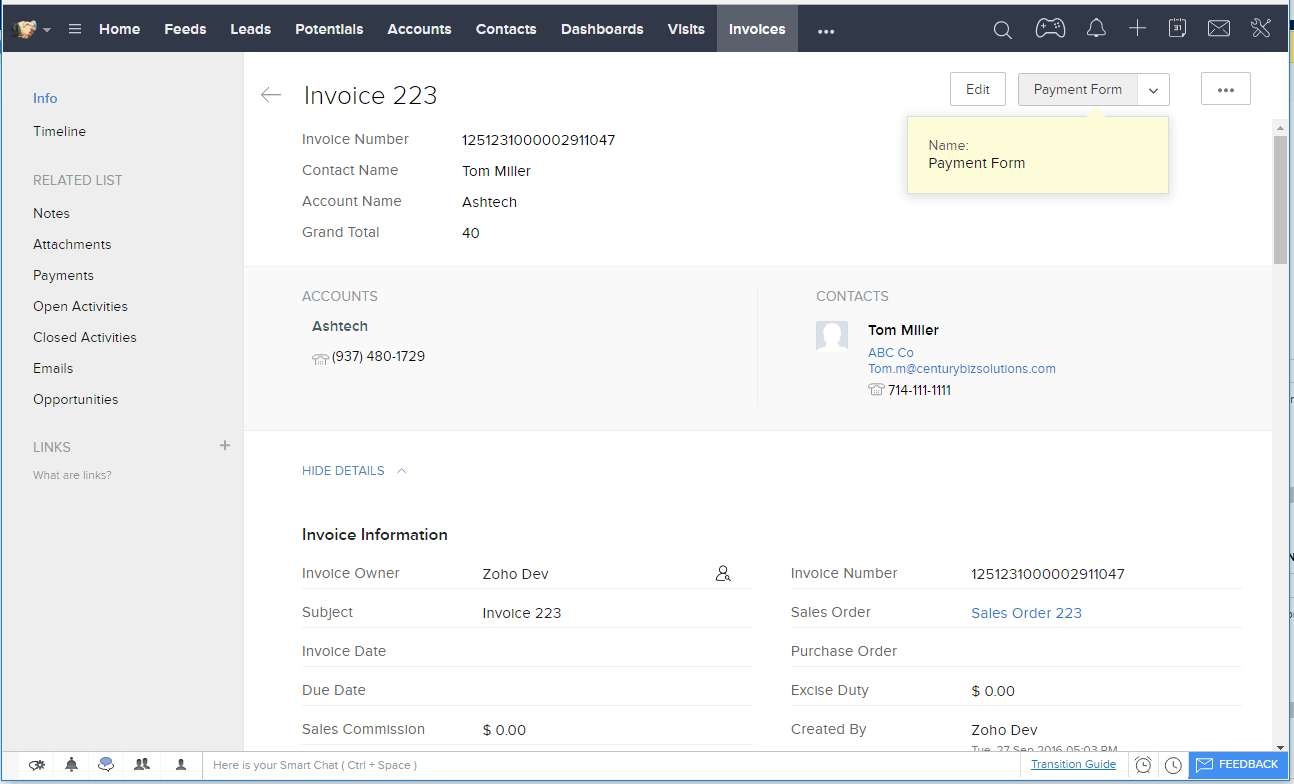Viewport: 1294px width, 784px height.
Task: Open the Home tab
Action: 119,29
